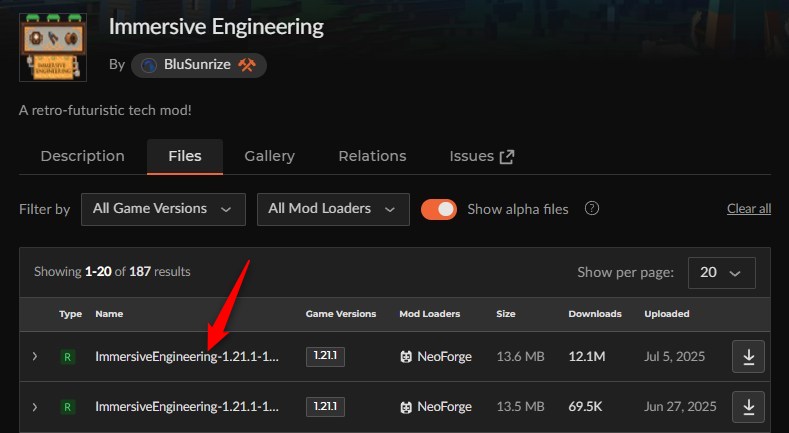Viewport: 789px width, 433px height.
Task: Select the Files tab
Action: (185, 156)
